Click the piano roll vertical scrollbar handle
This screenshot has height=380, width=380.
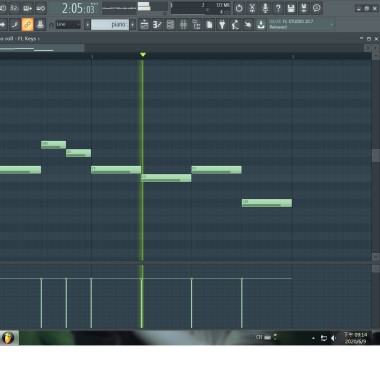(375, 156)
